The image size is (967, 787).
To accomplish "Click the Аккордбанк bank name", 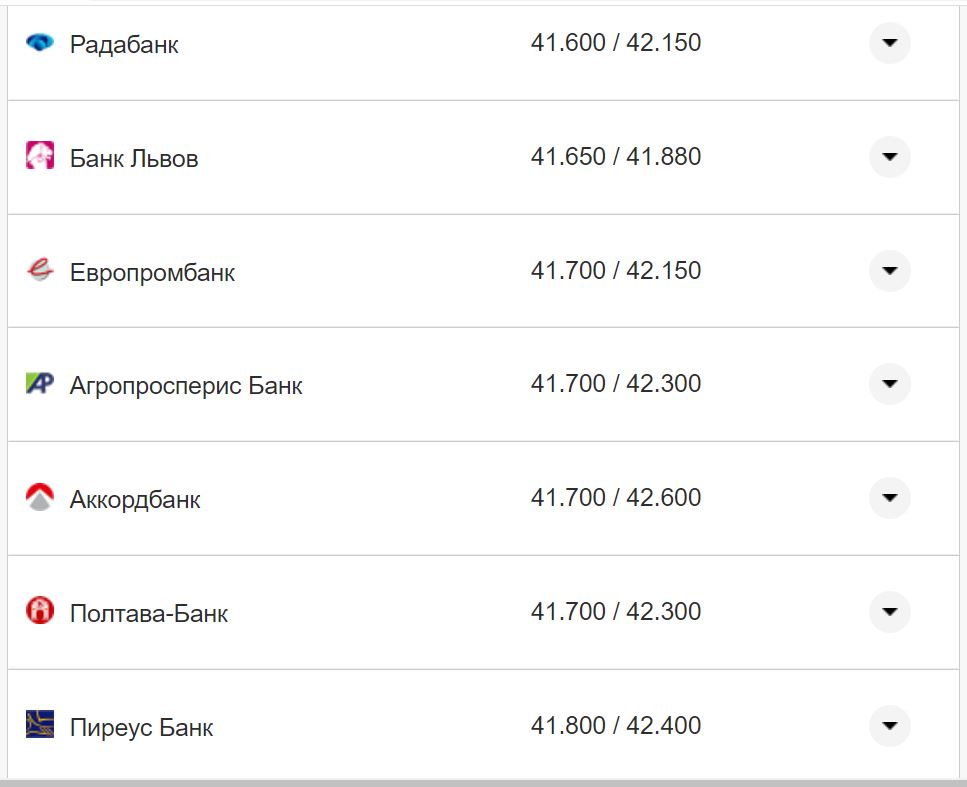I will coord(135,500).
